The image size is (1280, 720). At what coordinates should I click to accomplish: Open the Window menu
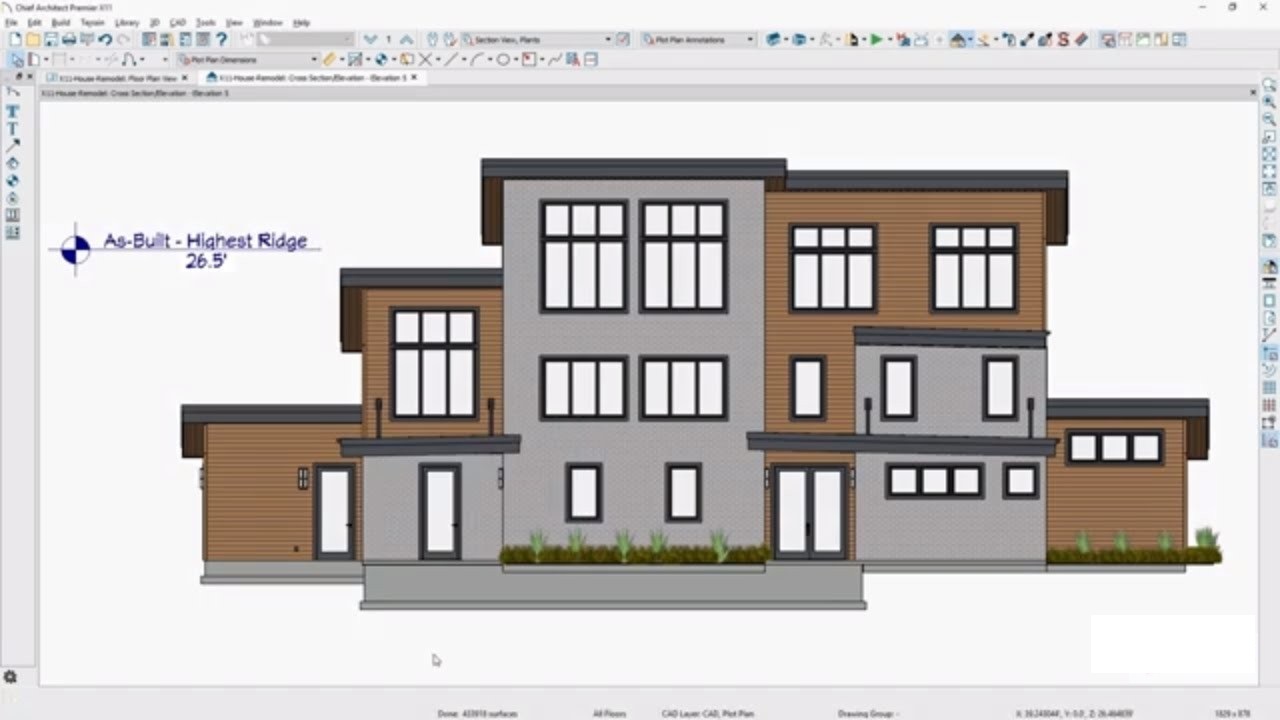(x=267, y=22)
